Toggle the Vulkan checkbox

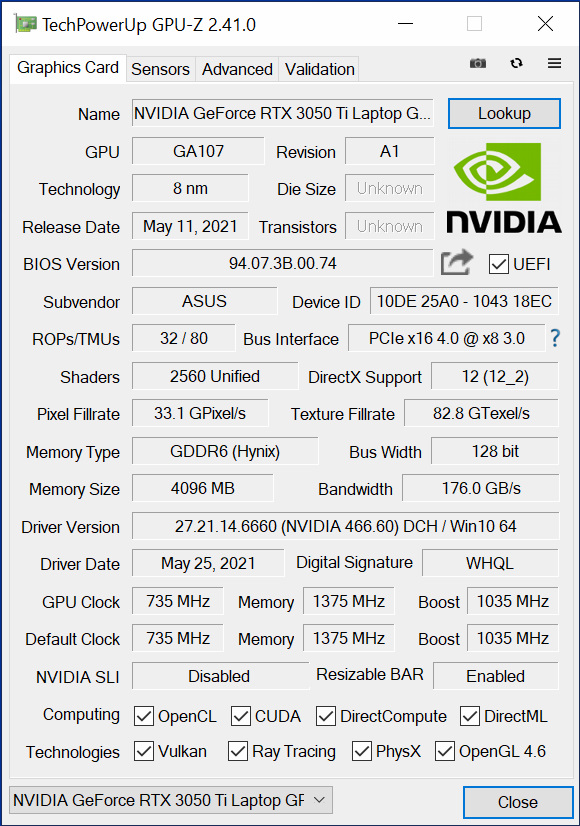[144, 751]
